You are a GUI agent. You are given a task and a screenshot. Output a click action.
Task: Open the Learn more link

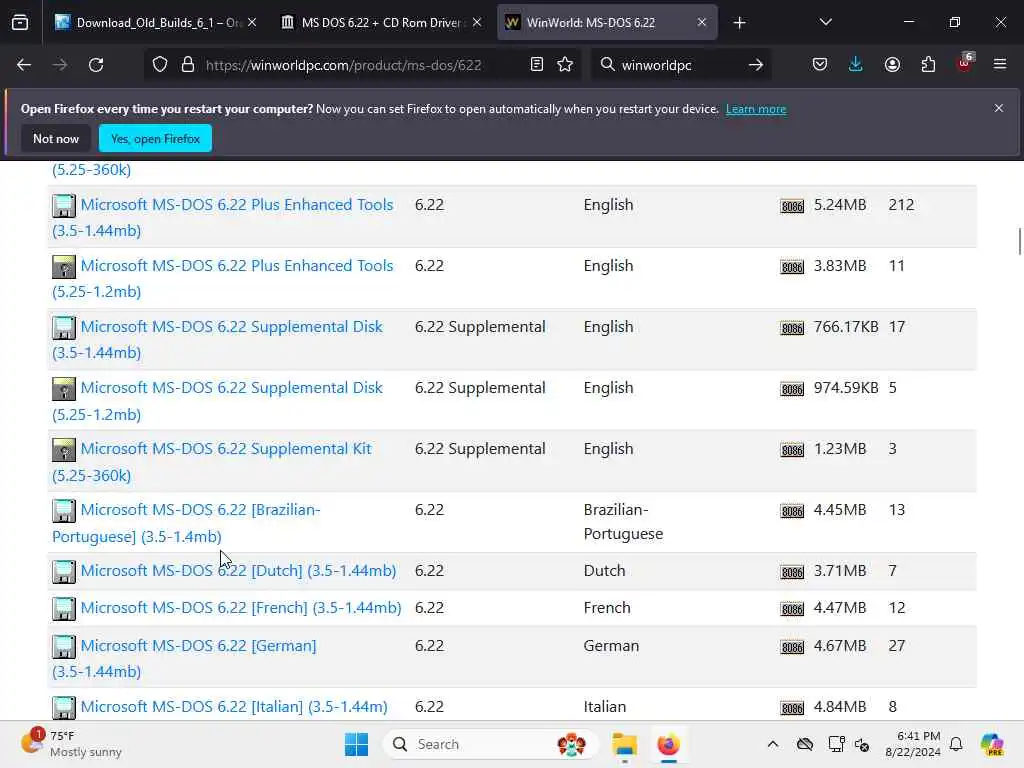(756, 109)
